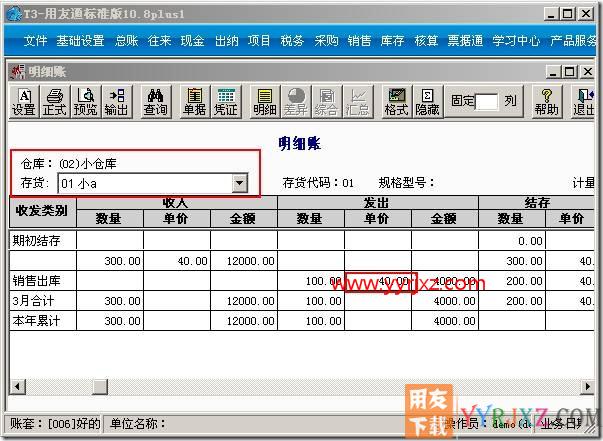The height and width of the screenshot is (441, 603).
Task: Open the 票据通 menu
Action: 465,41
